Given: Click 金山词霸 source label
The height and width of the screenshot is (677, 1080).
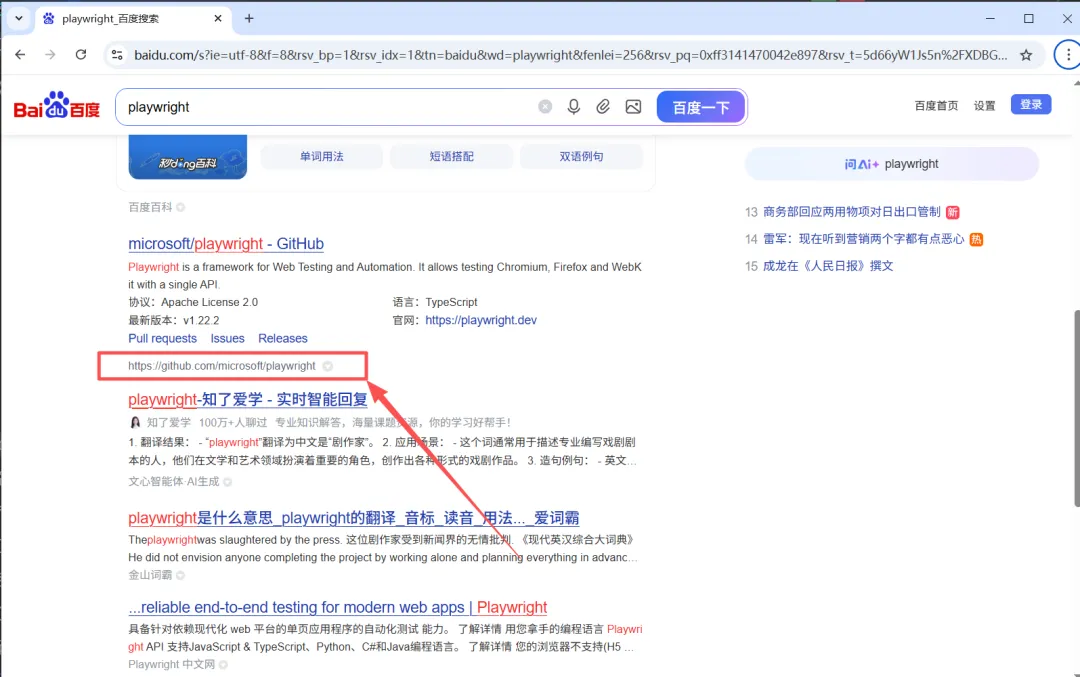Looking at the screenshot, I should 149,575.
